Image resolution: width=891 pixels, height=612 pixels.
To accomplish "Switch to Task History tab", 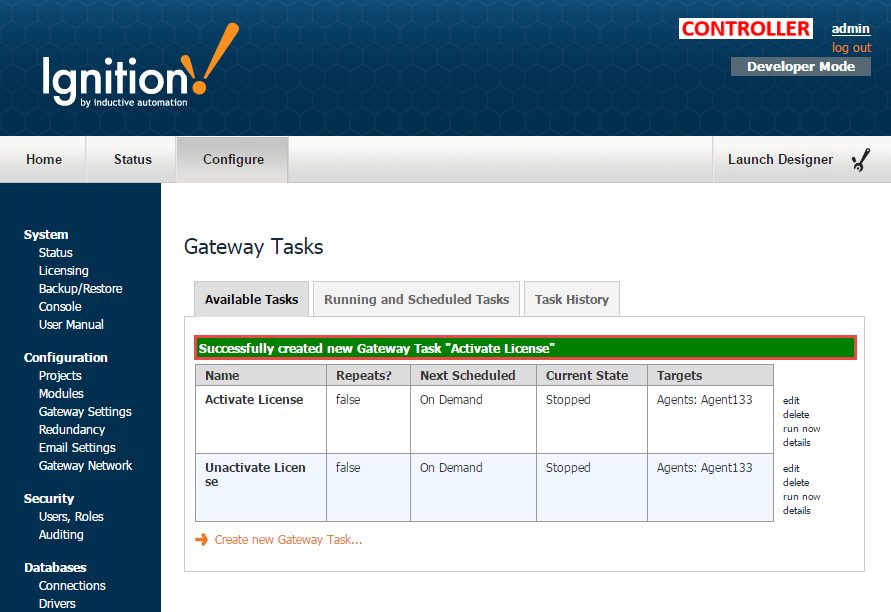I will (x=572, y=299).
